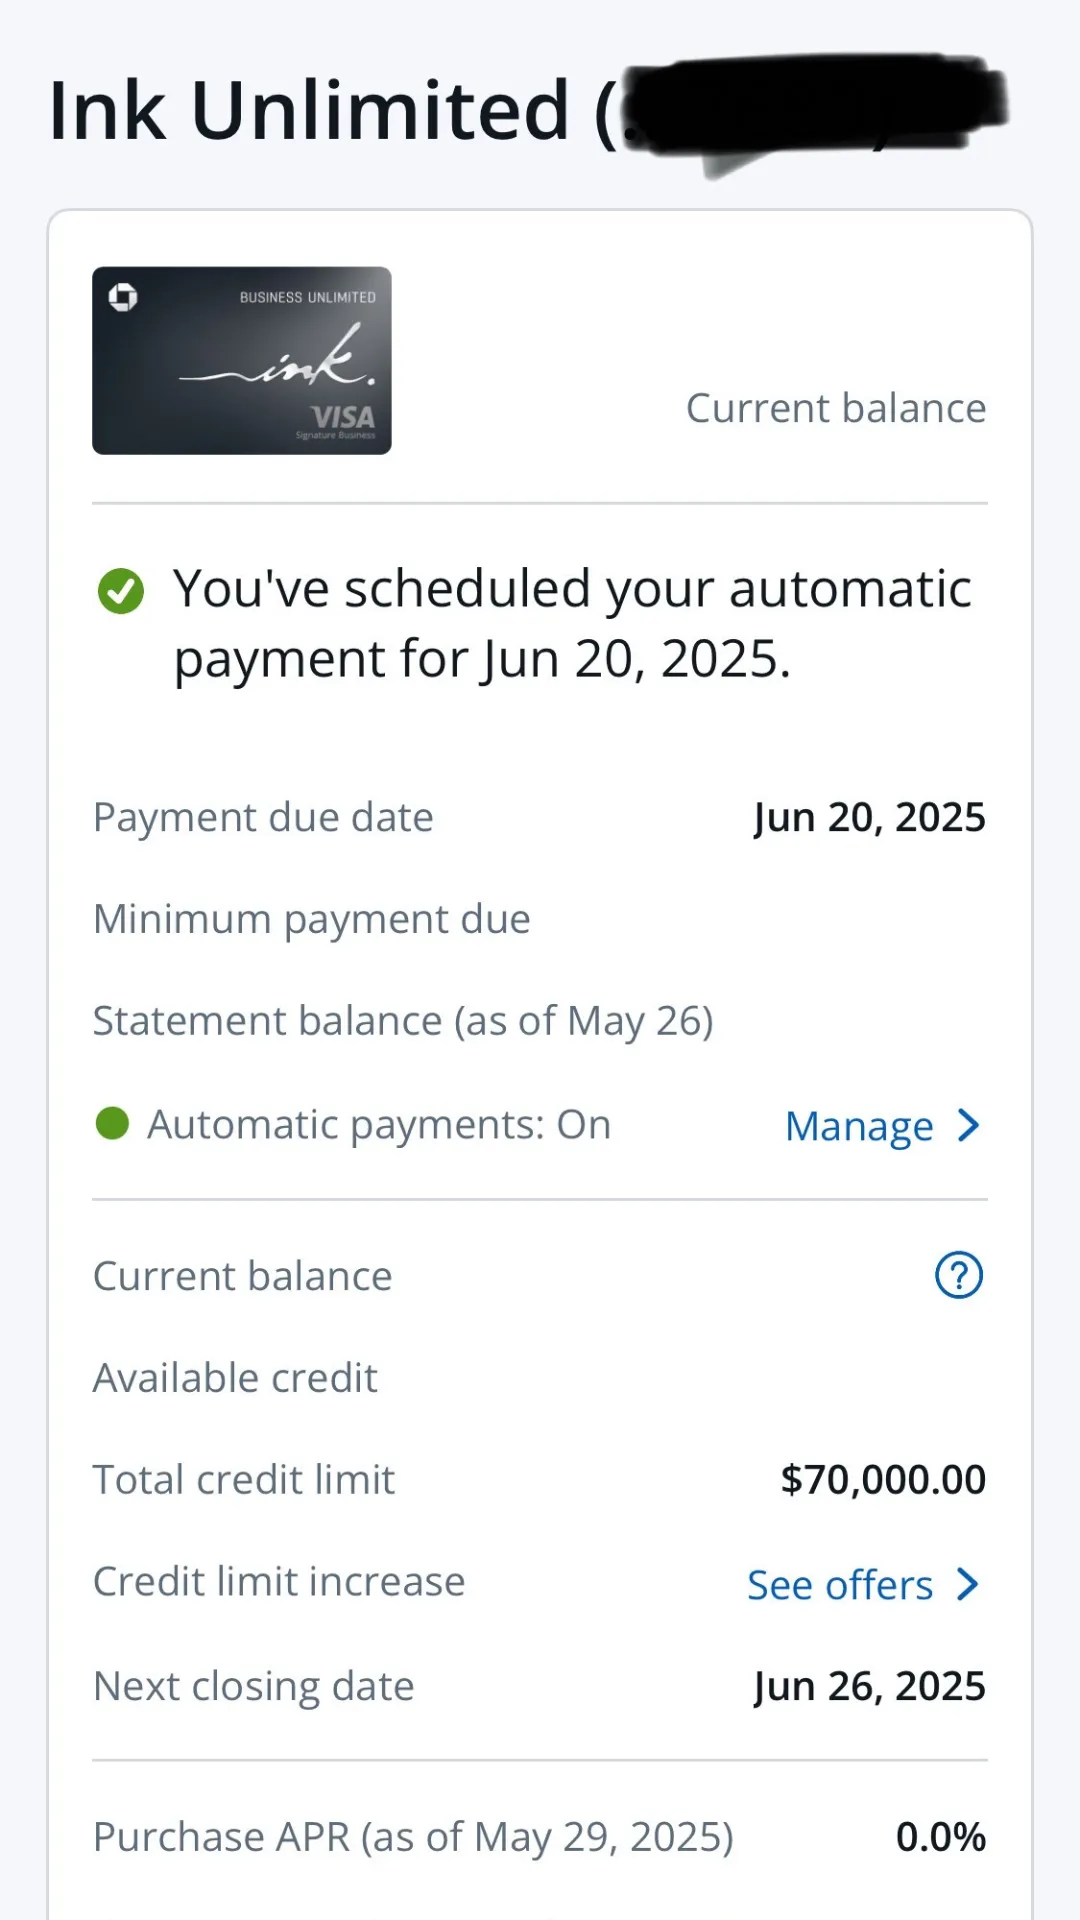This screenshot has height=1920, width=1080.
Task: Click the Payment due date row
Action: pos(540,817)
